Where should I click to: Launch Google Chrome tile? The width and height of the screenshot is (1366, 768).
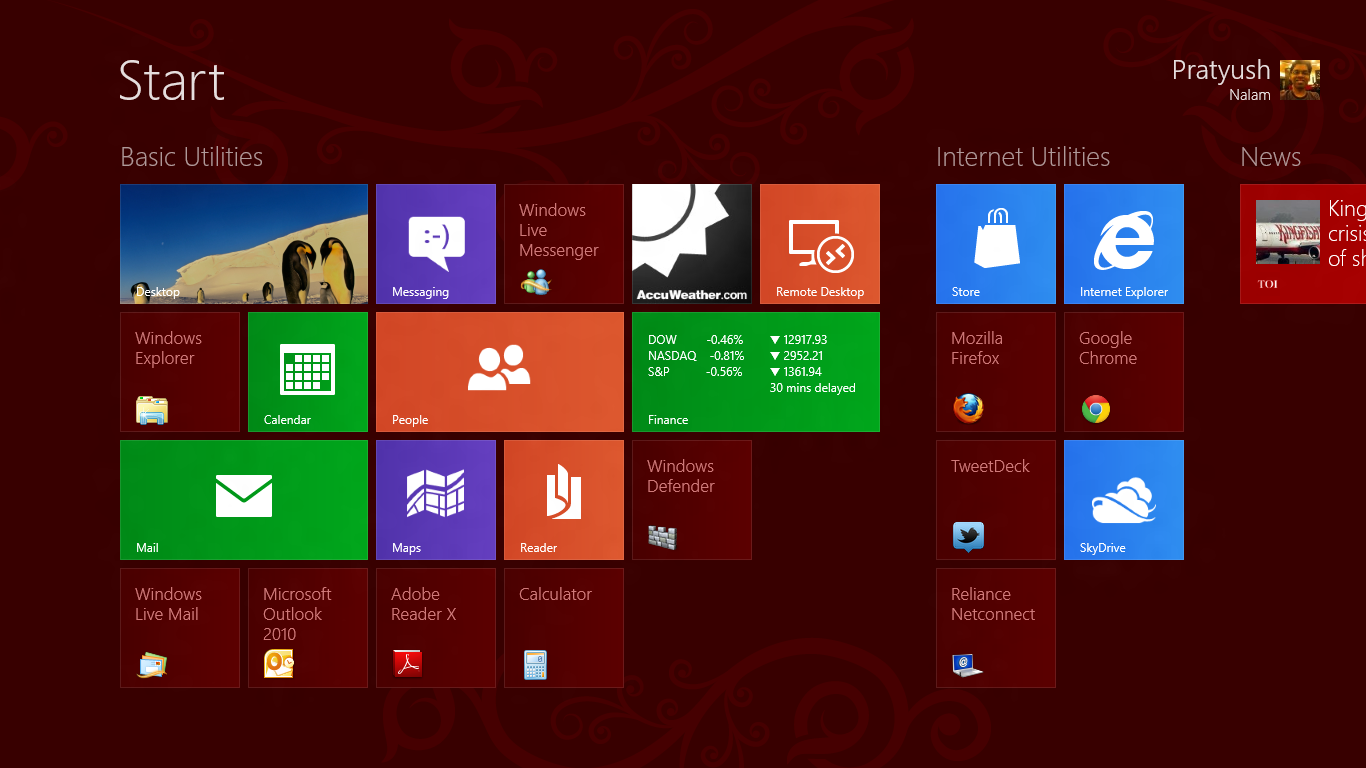click(x=1124, y=372)
